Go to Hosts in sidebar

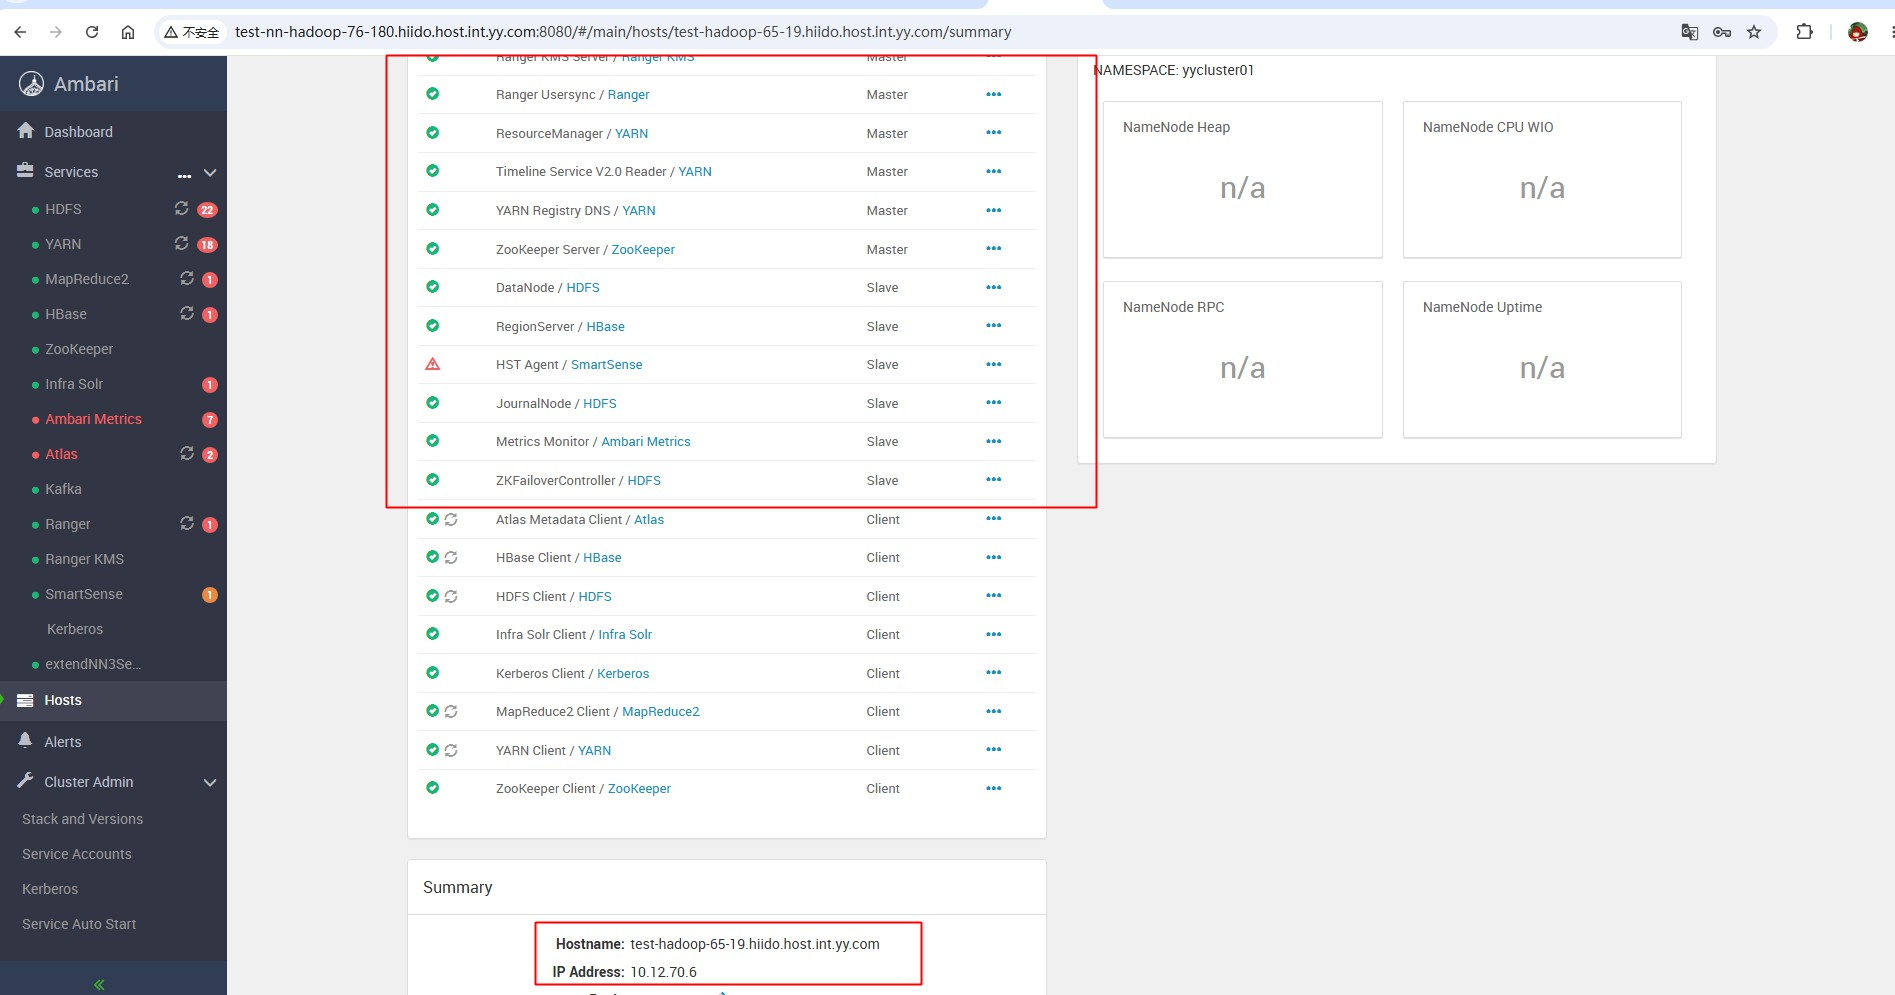point(63,700)
